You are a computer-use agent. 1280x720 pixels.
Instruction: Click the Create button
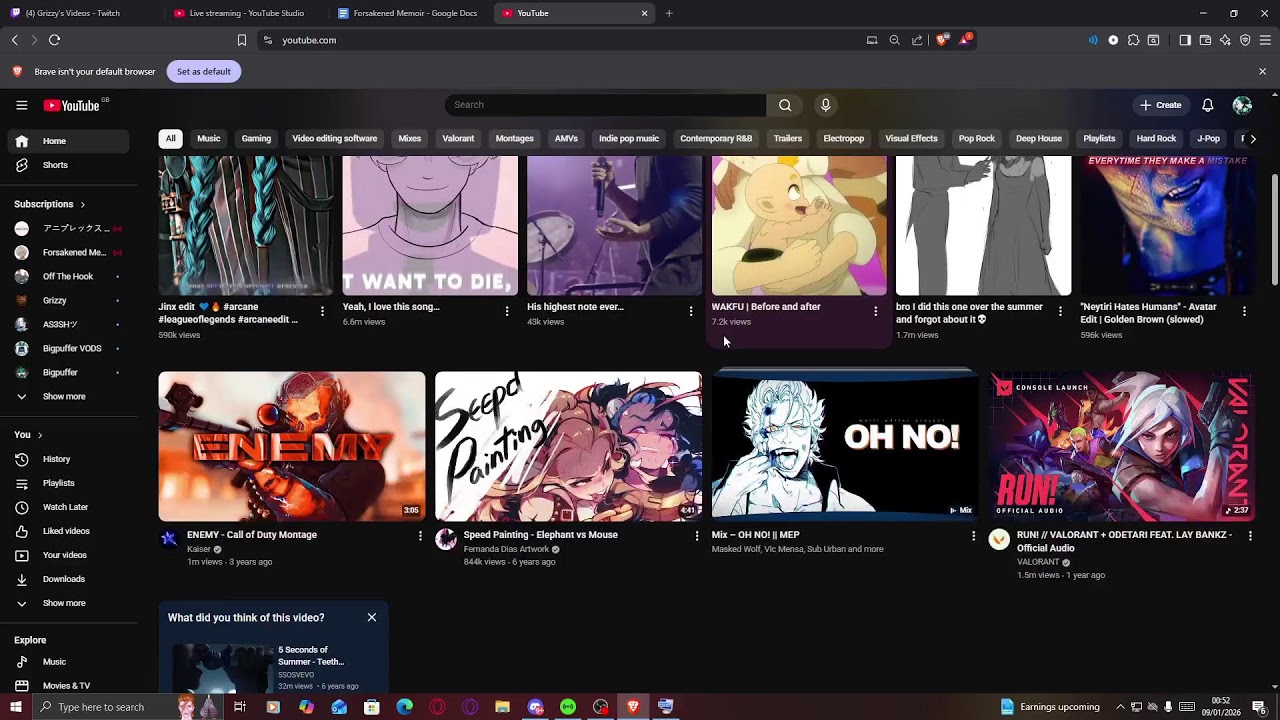click(1160, 105)
